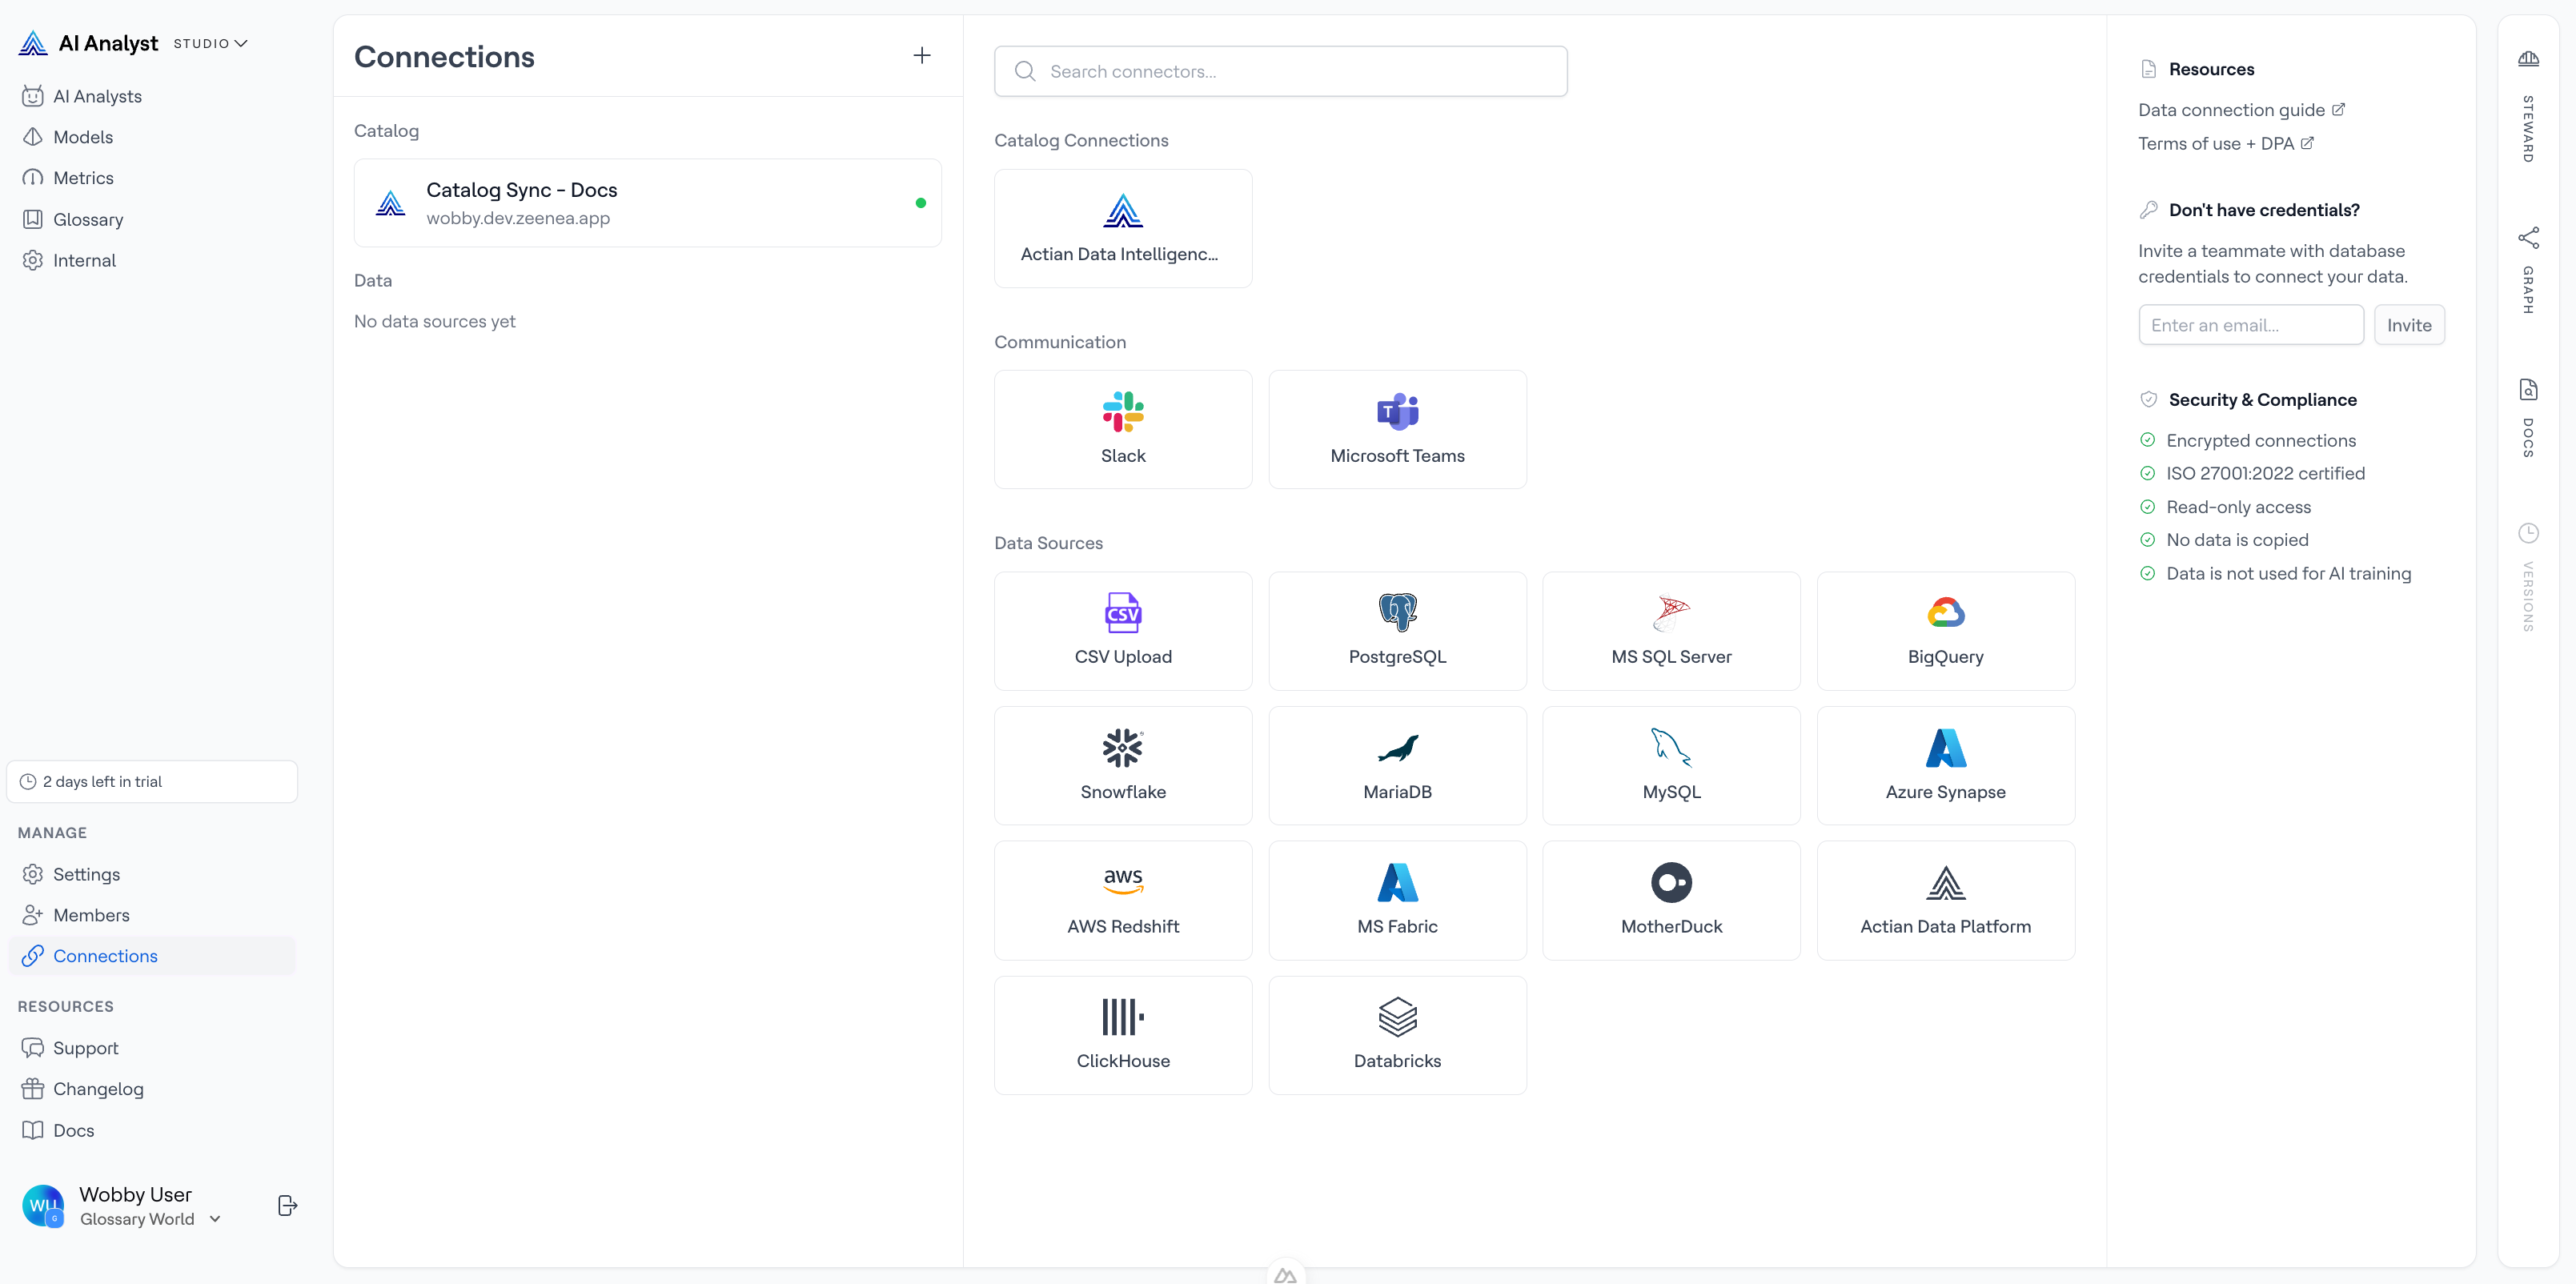Open the Snowflake connector
Image resolution: width=2576 pixels, height=1284 pixels.
(1123, 764)
